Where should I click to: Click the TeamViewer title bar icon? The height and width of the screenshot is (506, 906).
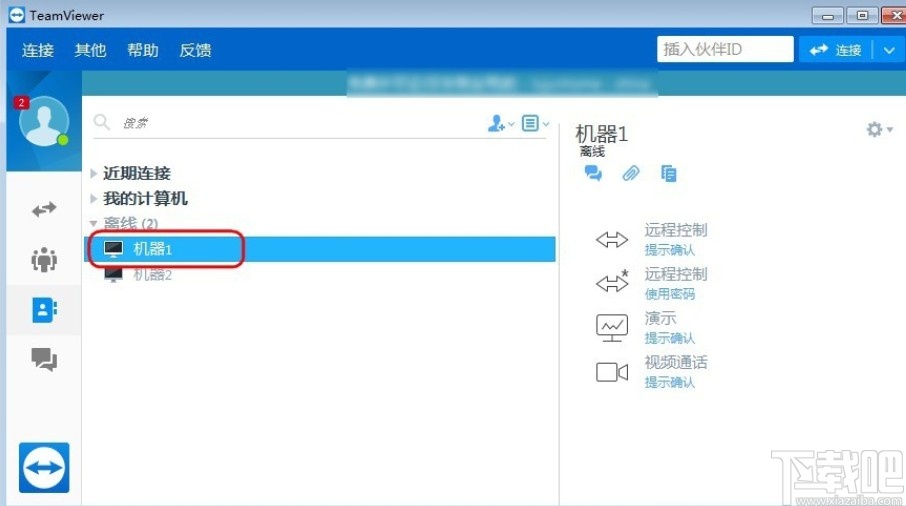click(17, 15)
